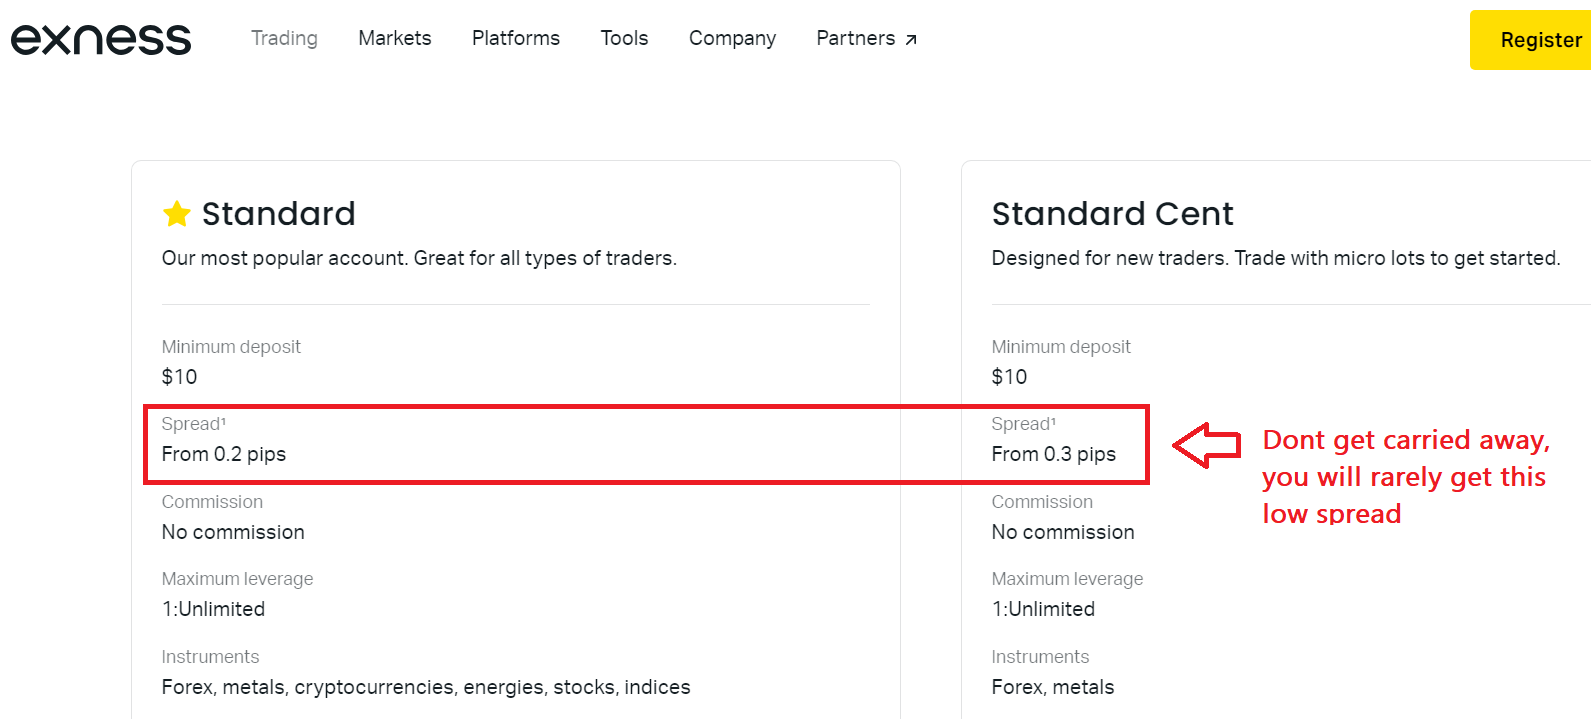Click the Exness logo
Image resolution: width=1591 pixels, height=719 pixels.
point(101,39)
